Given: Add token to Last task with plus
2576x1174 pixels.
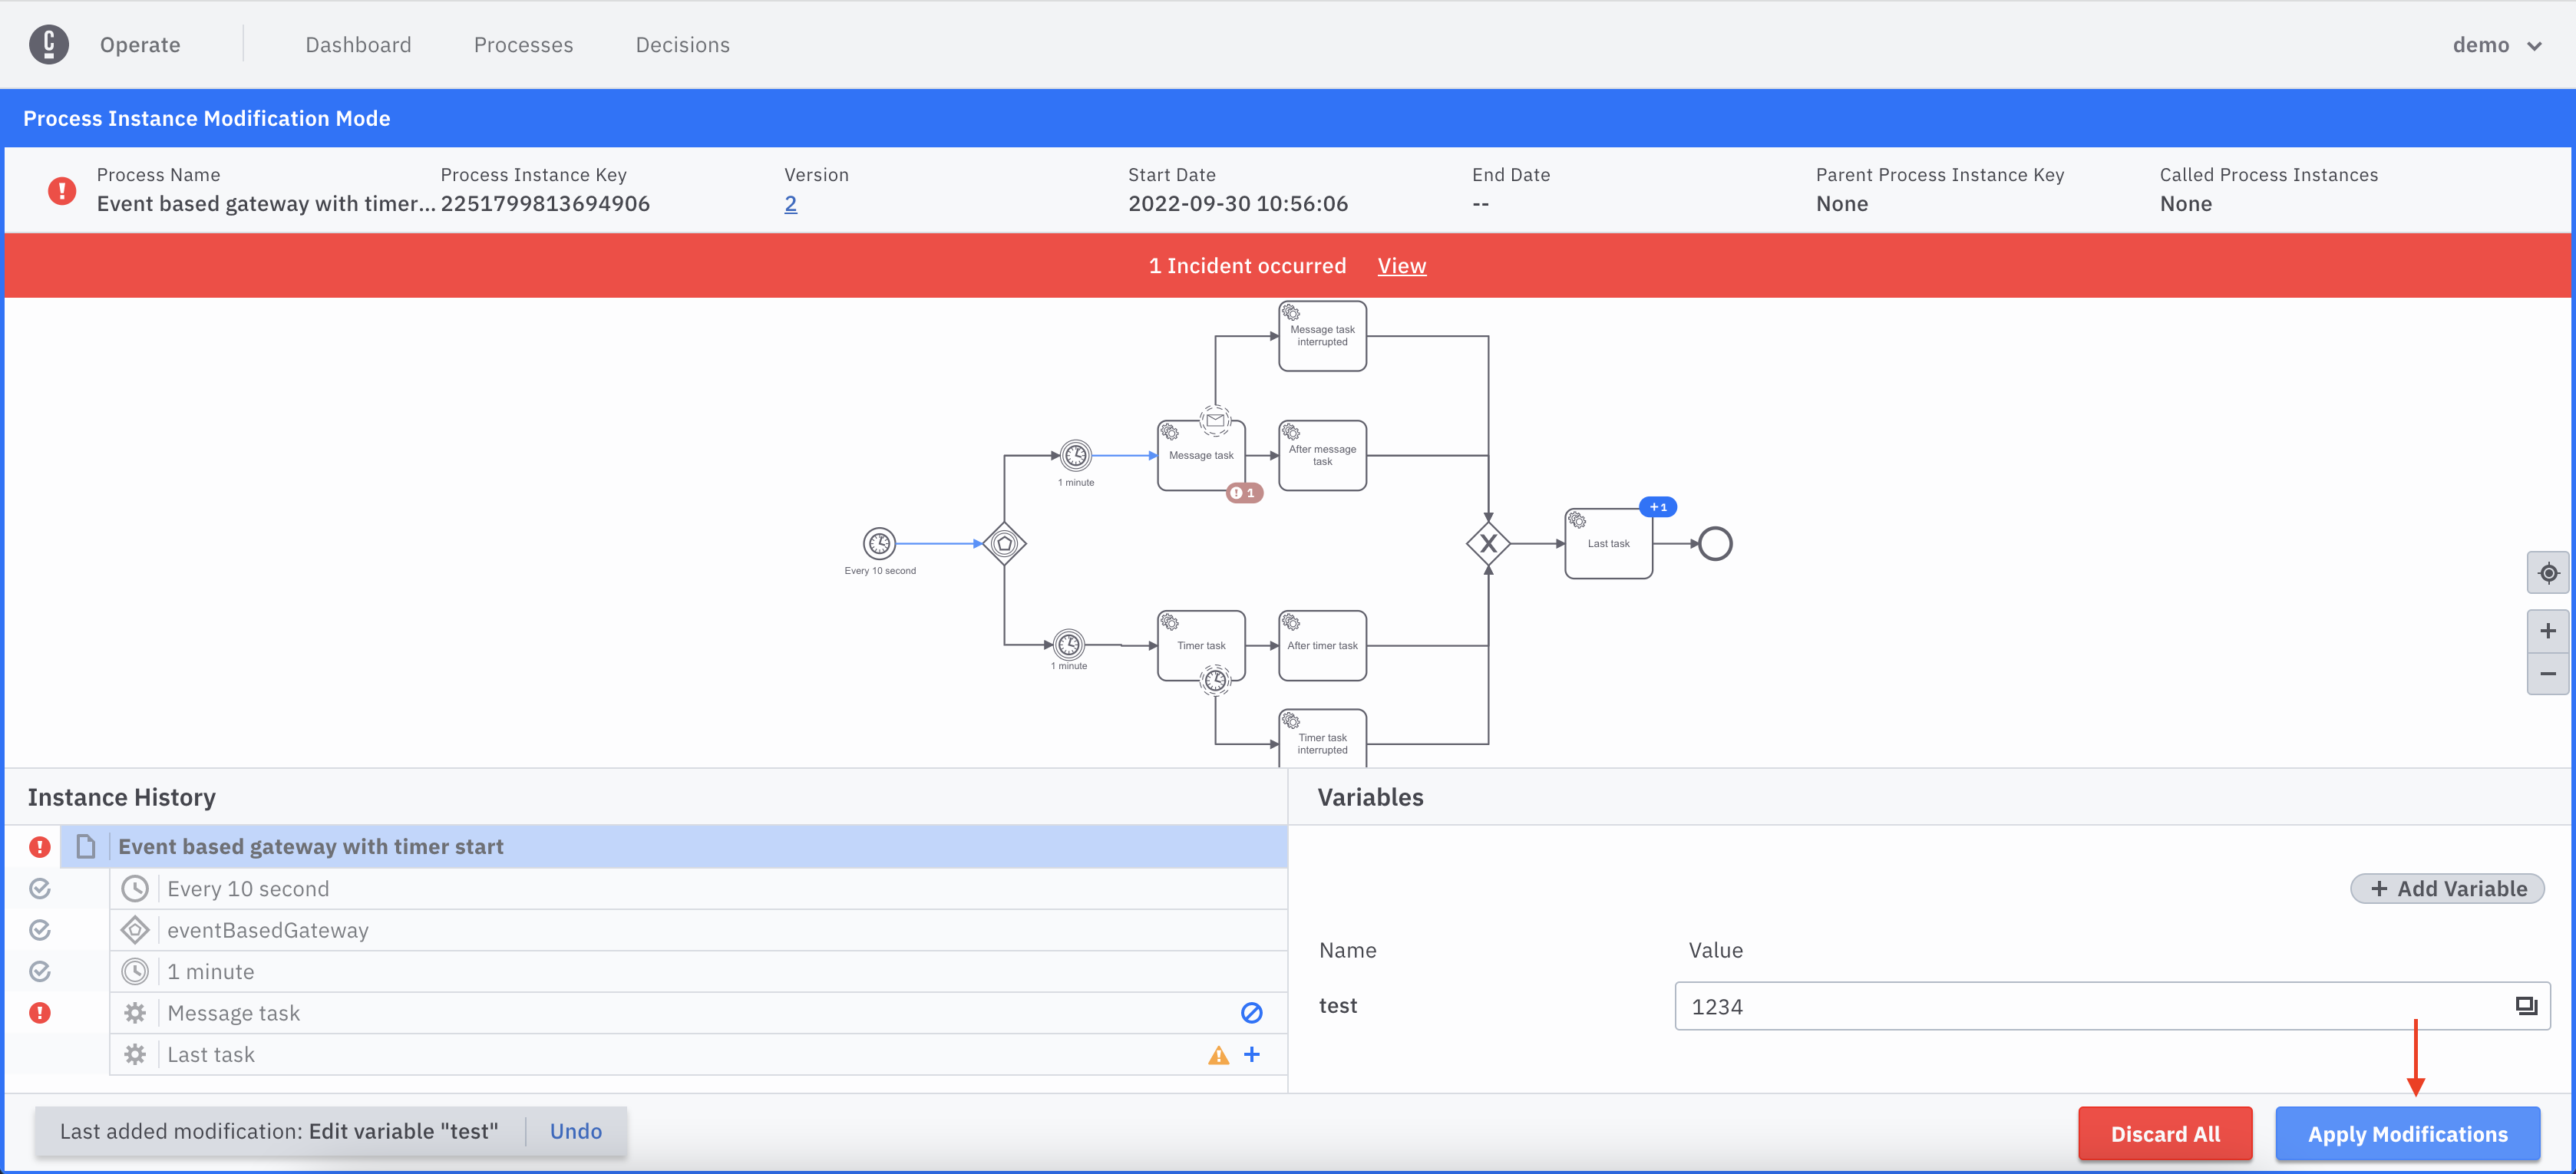Looking at the screenshot, I should click(x=1252, y=1054).
